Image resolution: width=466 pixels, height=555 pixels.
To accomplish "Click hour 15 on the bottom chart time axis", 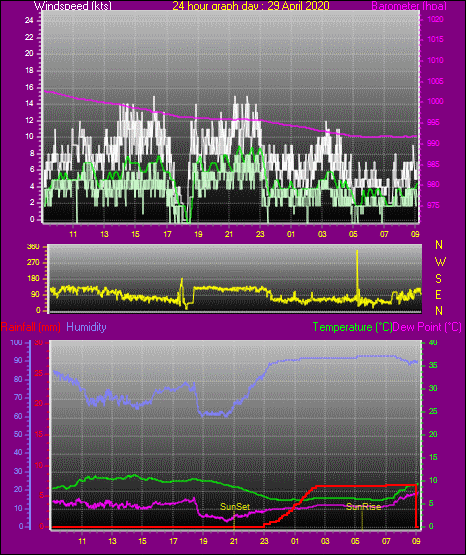I will [142, 541].
